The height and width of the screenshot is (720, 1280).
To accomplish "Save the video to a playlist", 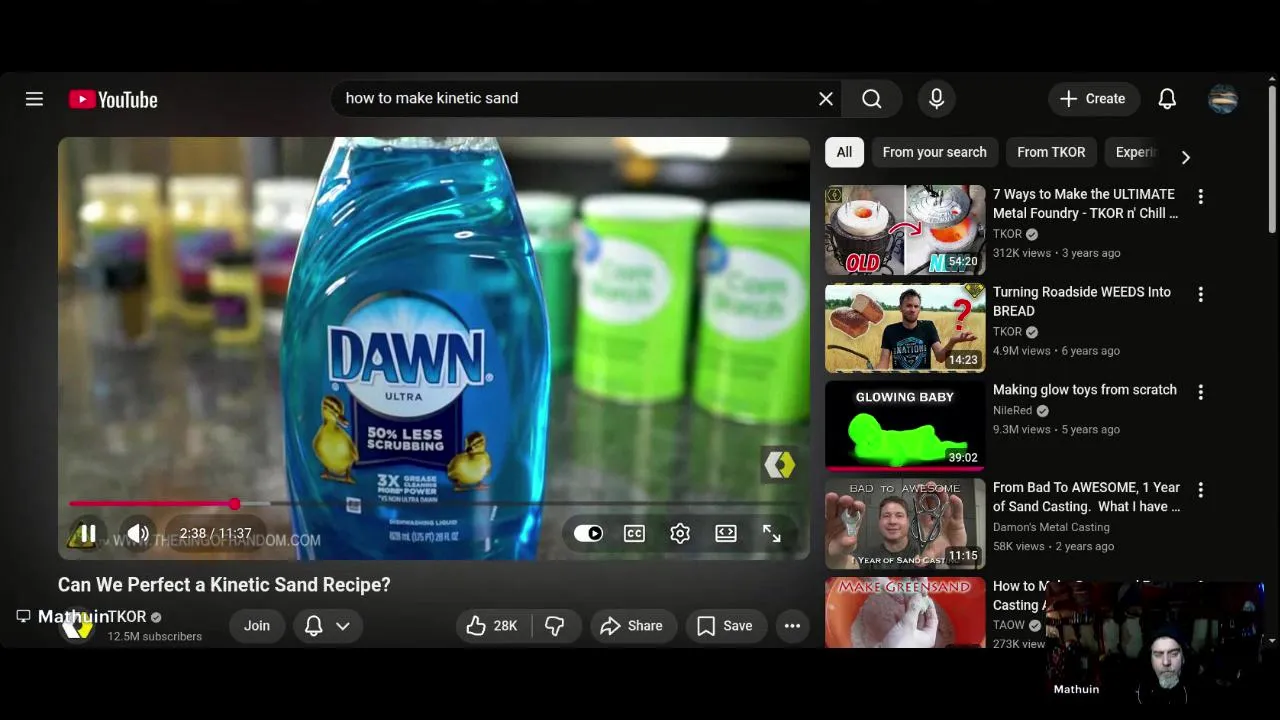I will pos(725,626).
